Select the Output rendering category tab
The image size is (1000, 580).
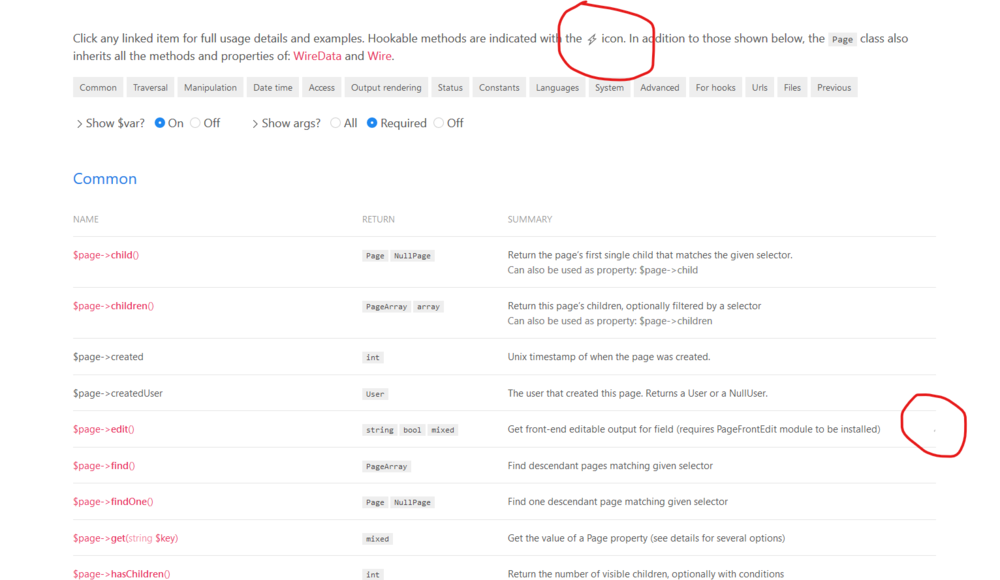386,88
